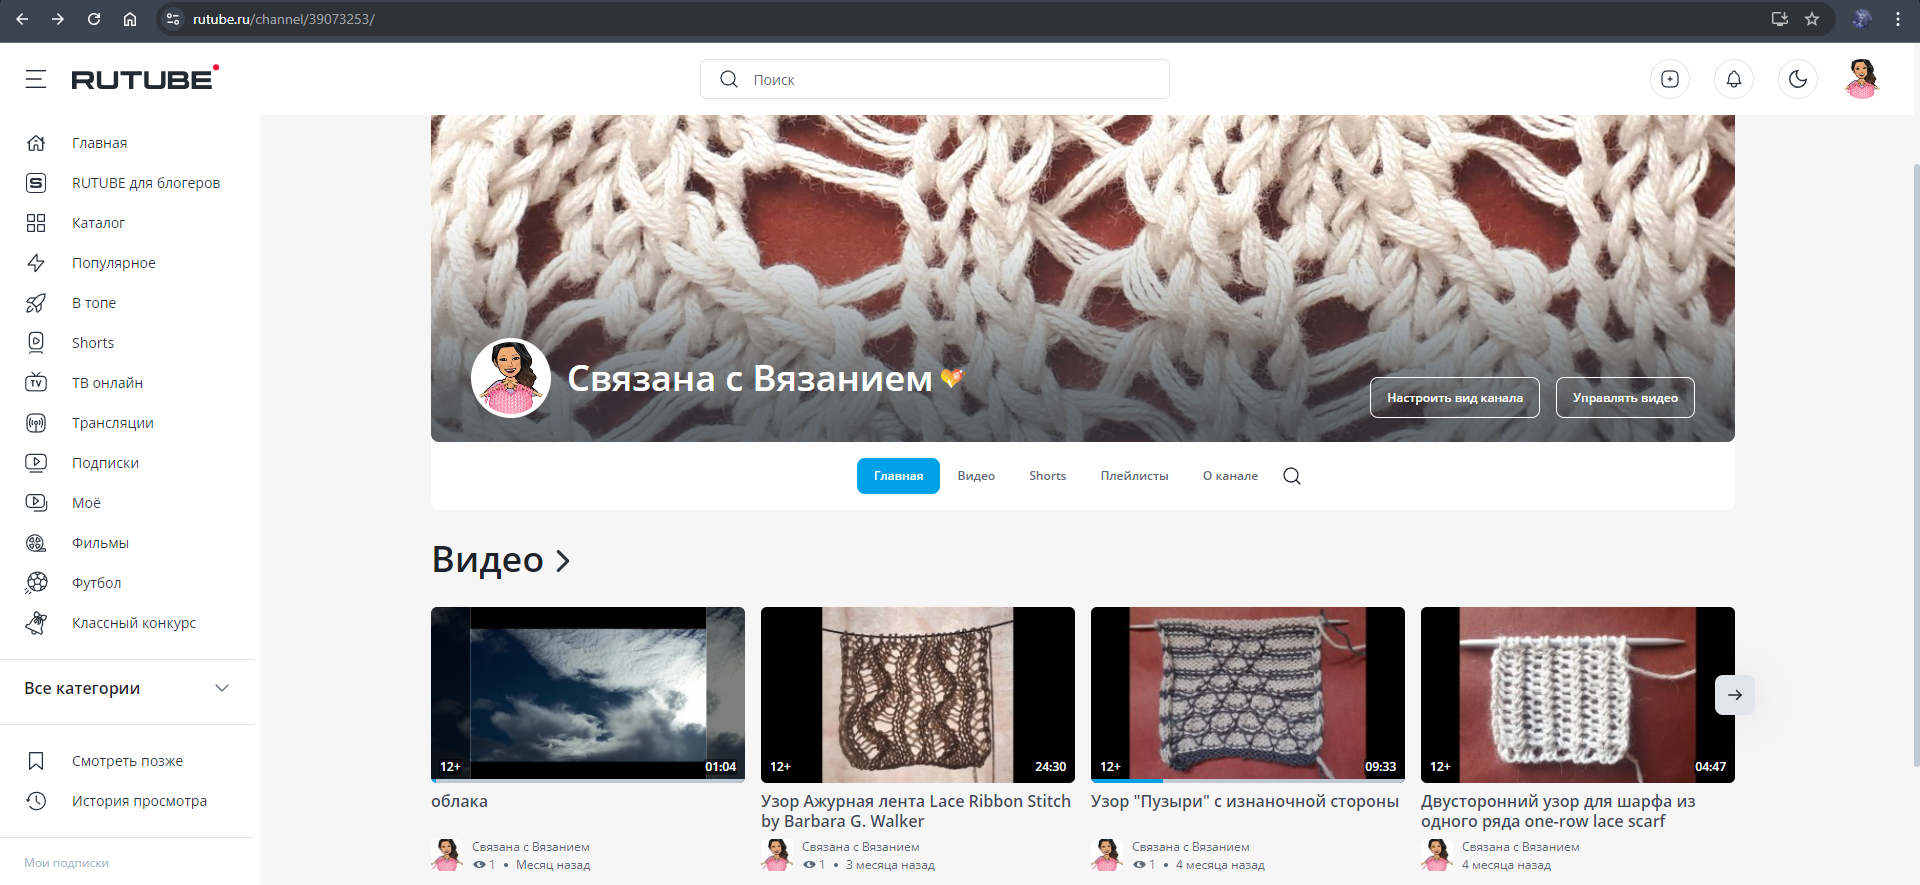The image size is (1920, 885).
Task: Click the RUTUBE logo
Action: coord(145,78)
